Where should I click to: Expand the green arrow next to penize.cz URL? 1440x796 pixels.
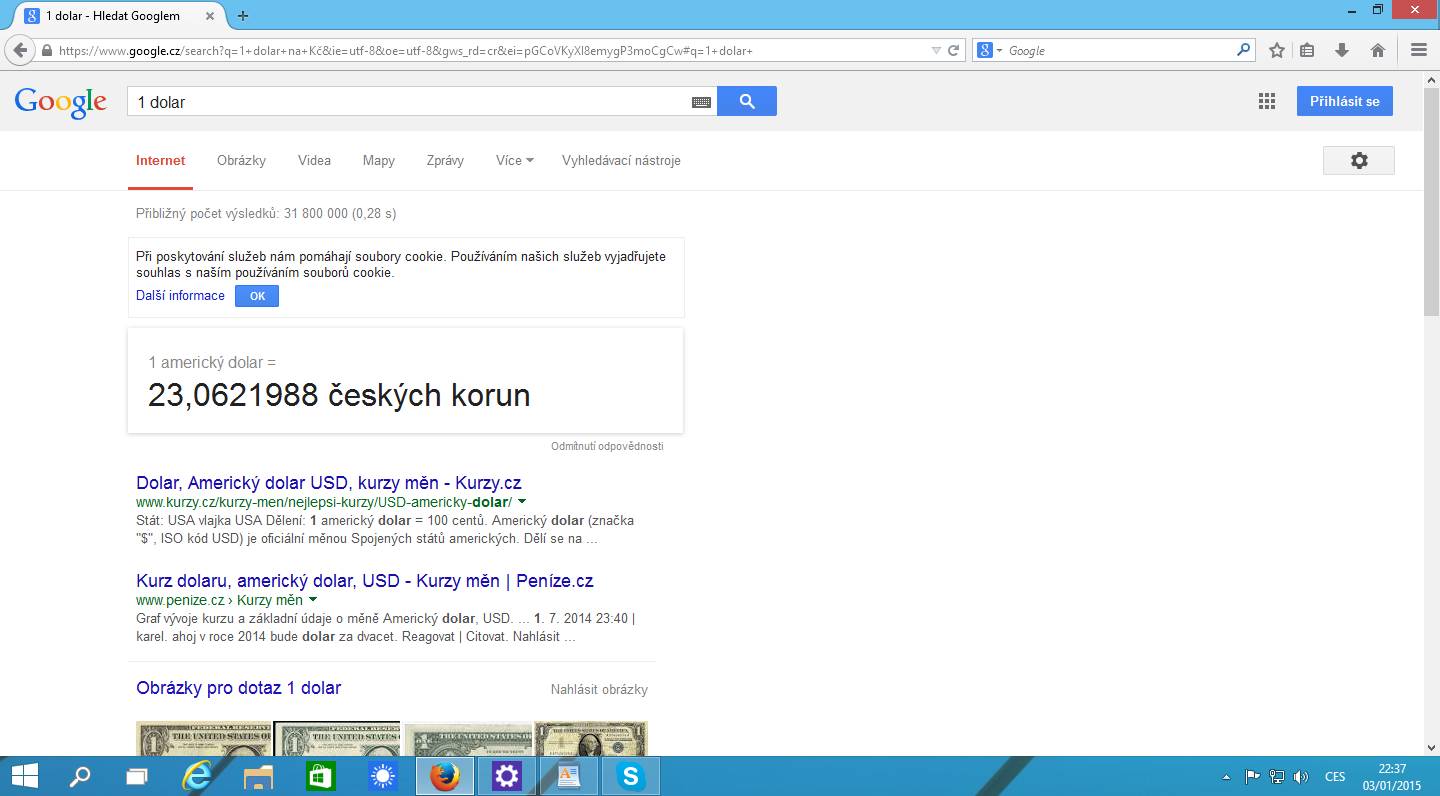[x=313, y=600]
